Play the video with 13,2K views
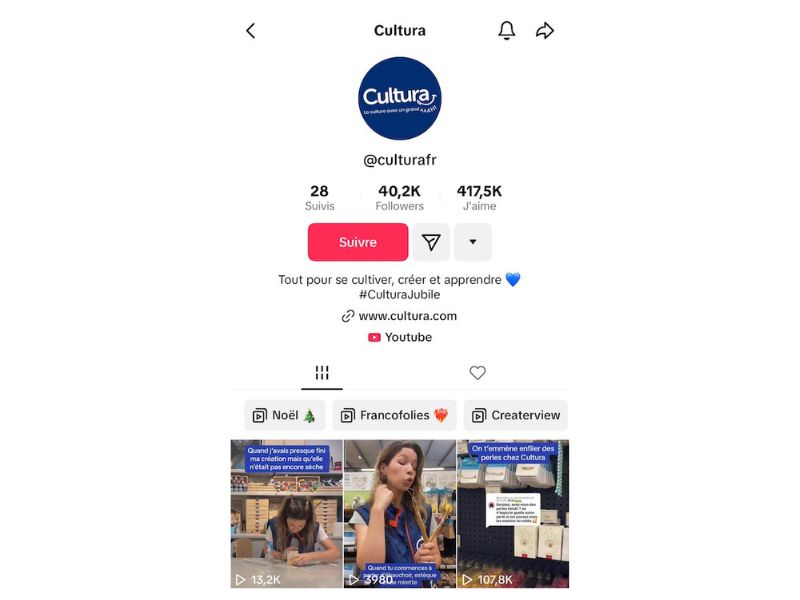 click(286, 514)
